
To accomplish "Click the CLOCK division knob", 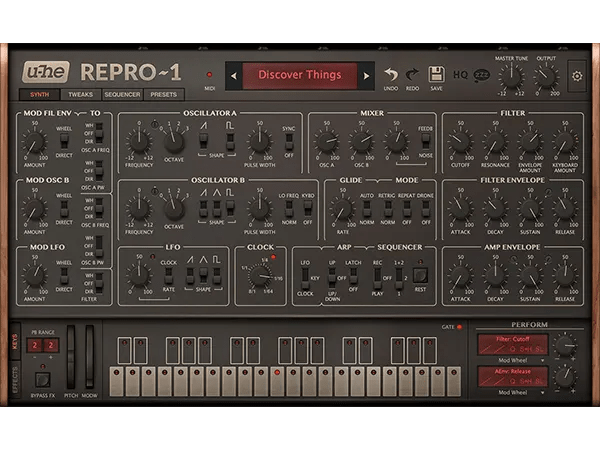I will pyautogui.click(x=260, y=276).
